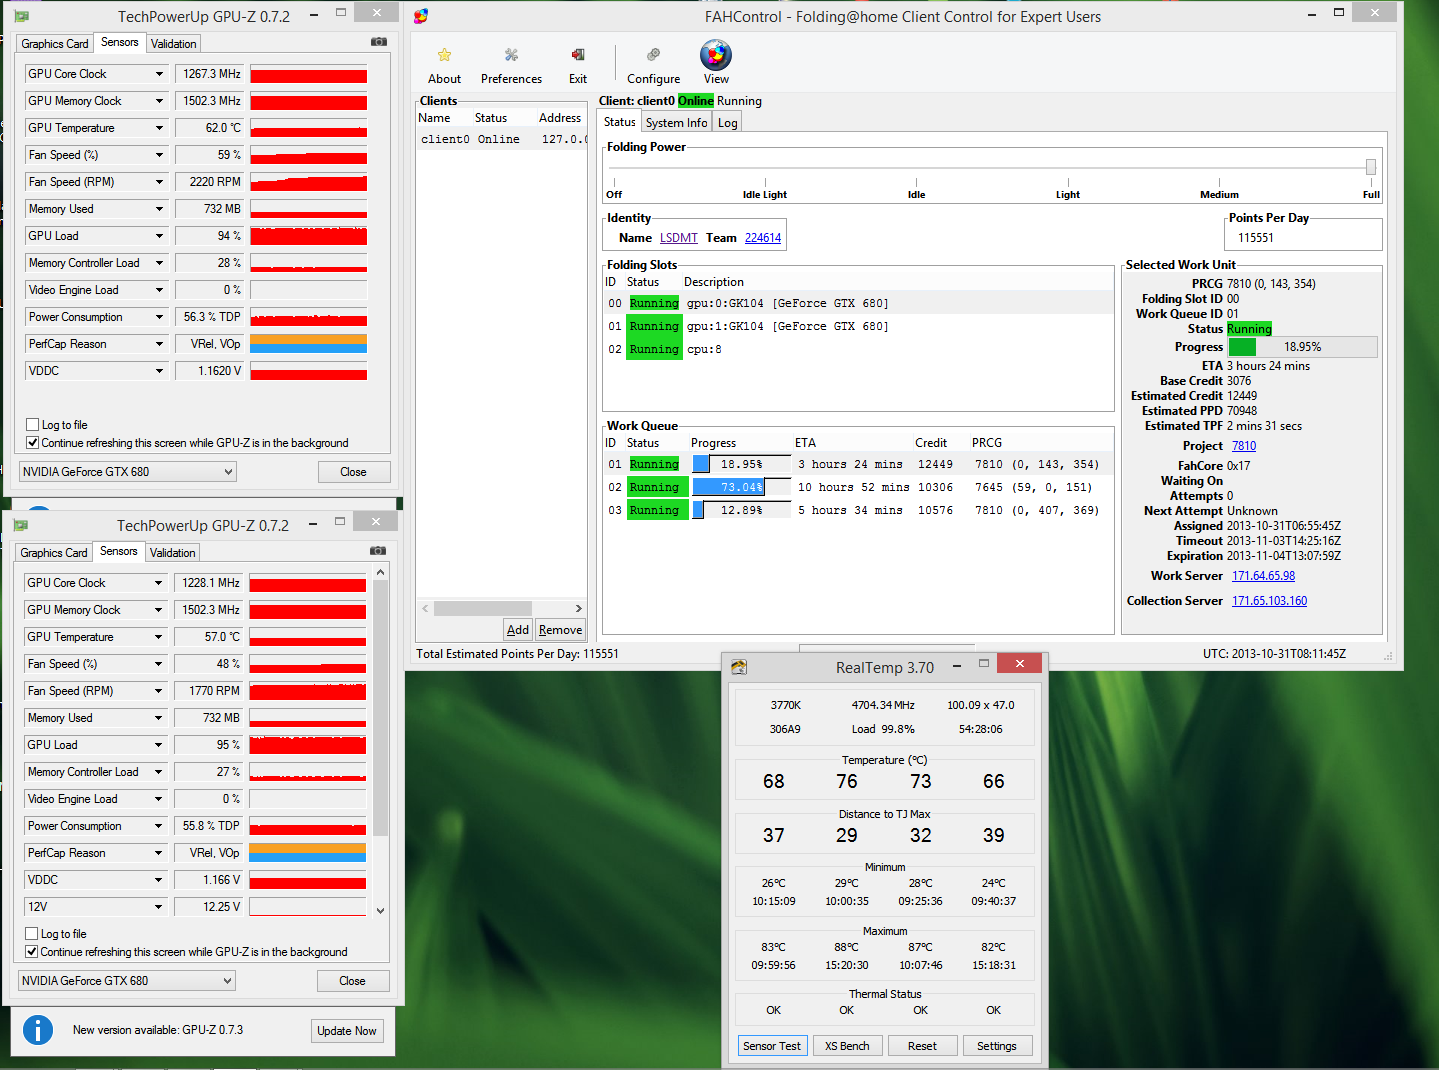1439x1070 pixels.
Task: Click bottom GPU-Z sensors vertical scrollbar
Action: click(380, 708)
